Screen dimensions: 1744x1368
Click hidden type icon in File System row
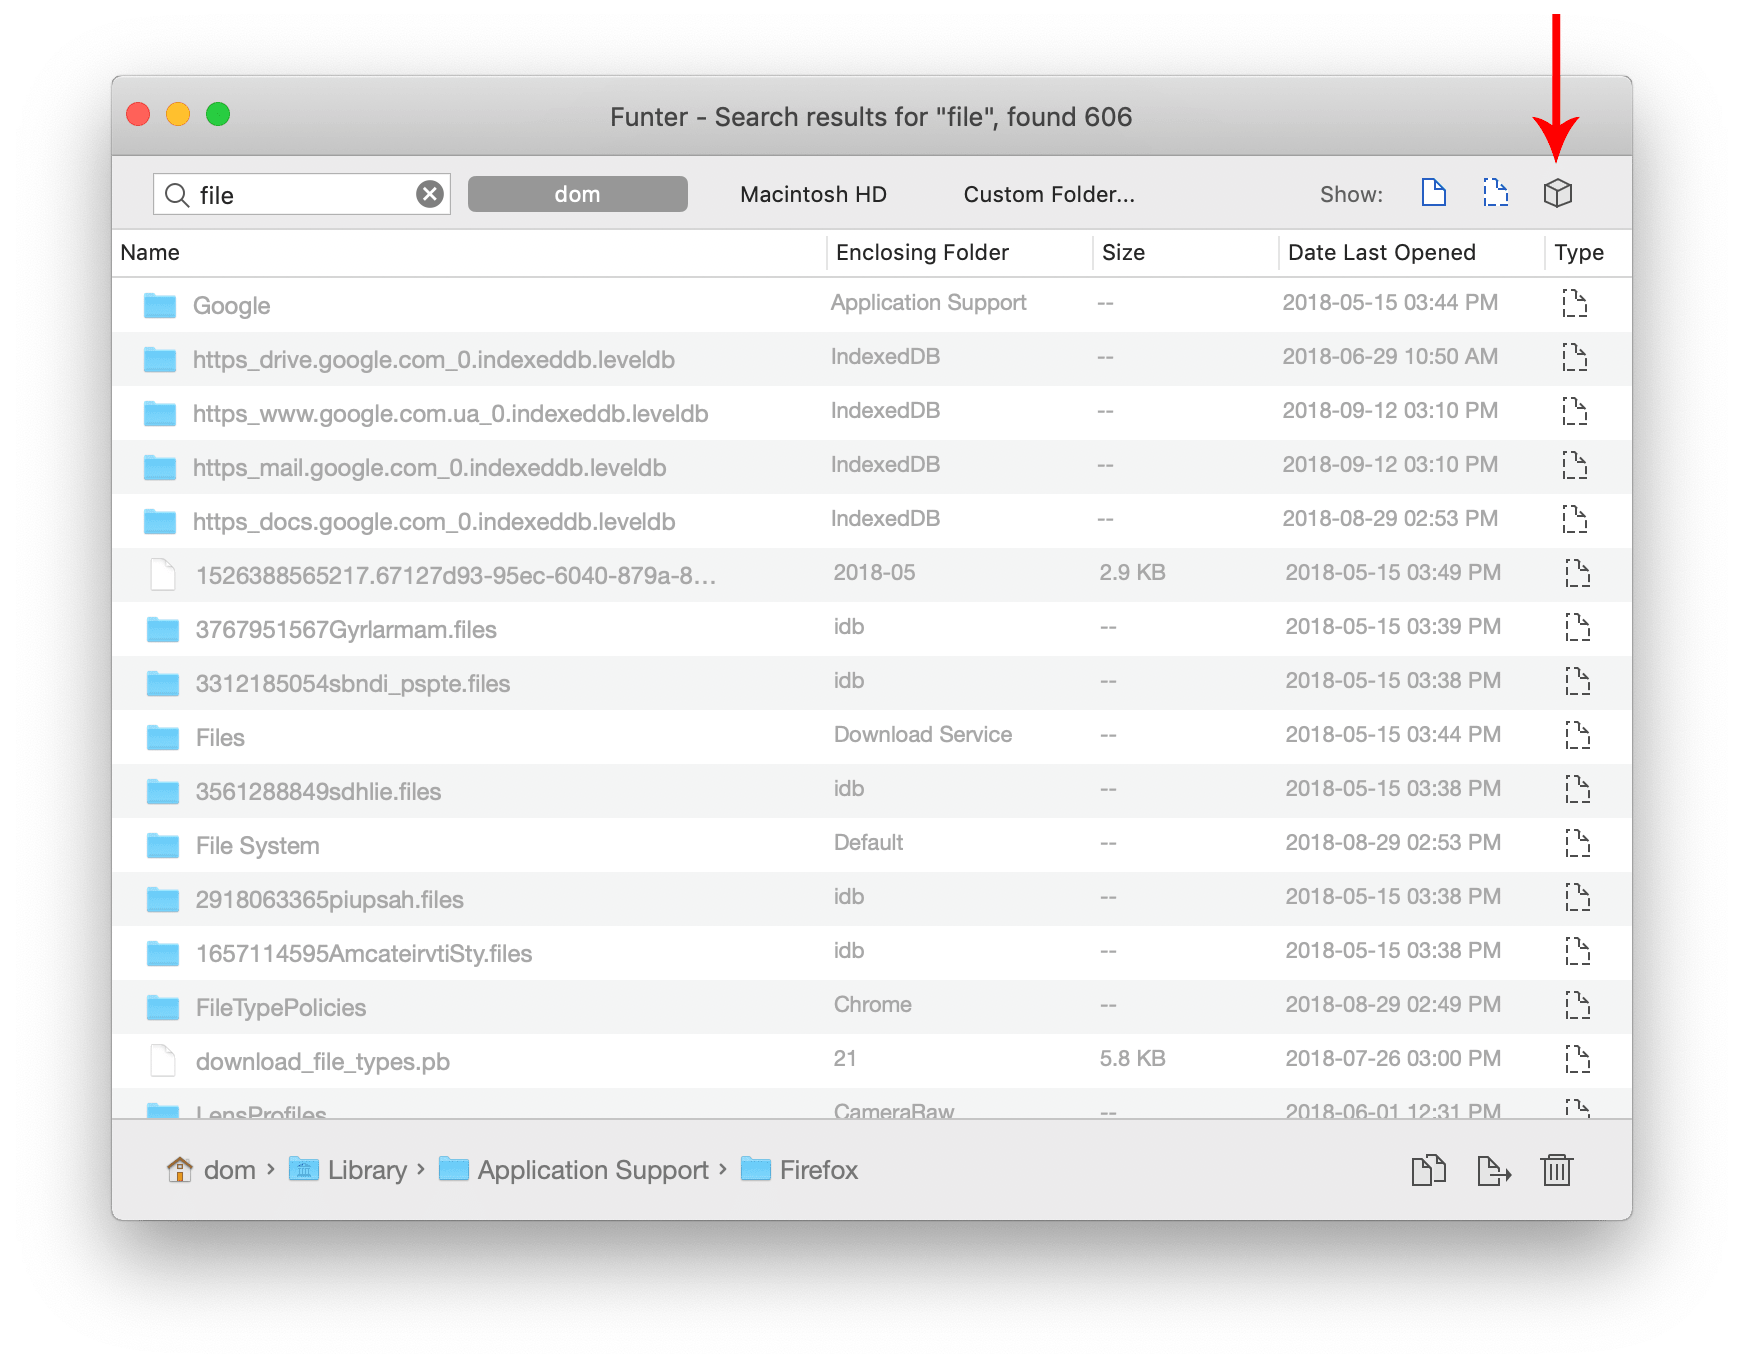click(1578, 843)
